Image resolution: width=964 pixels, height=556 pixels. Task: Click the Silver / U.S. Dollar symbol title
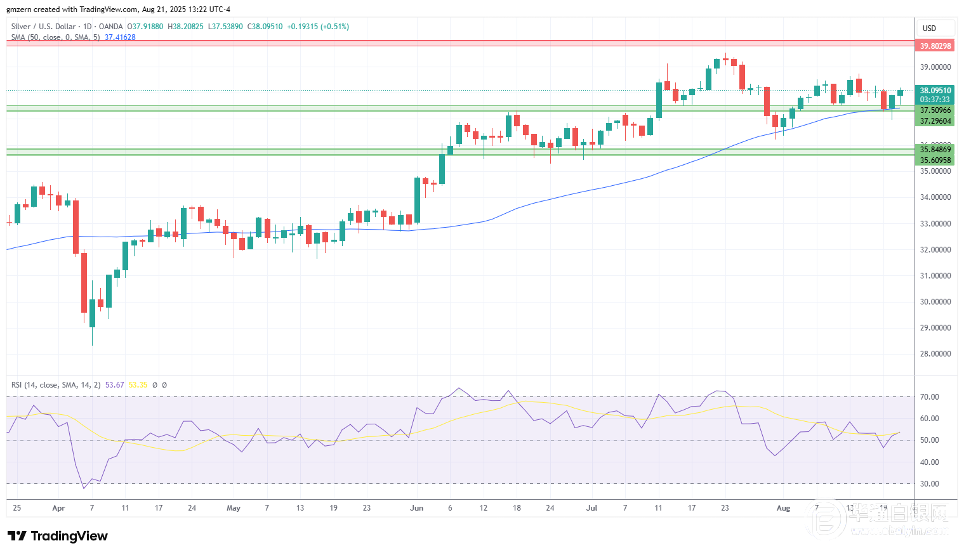pos(43,26)
